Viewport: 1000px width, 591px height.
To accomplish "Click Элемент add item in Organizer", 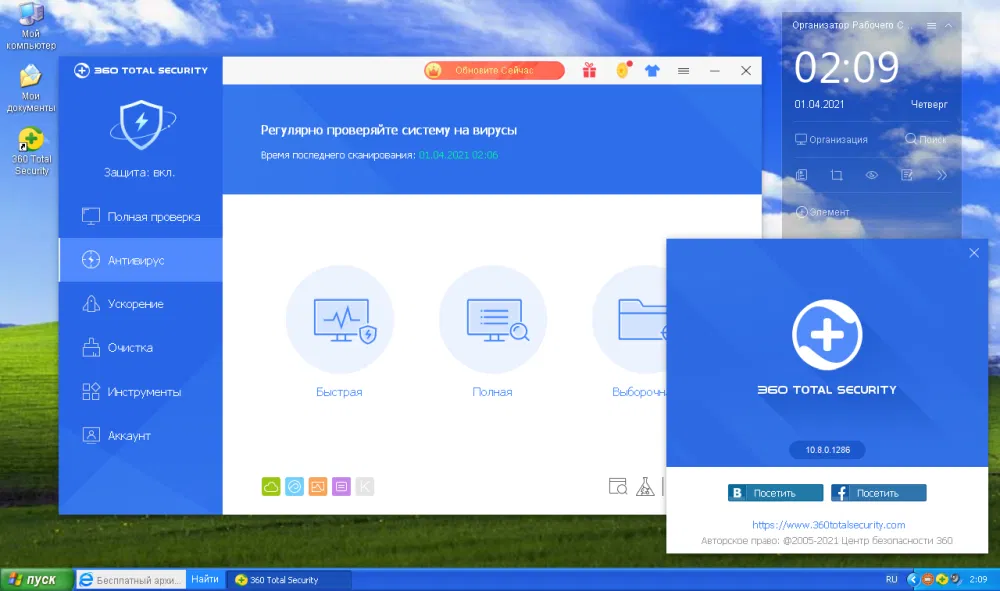I will (823, 212).
